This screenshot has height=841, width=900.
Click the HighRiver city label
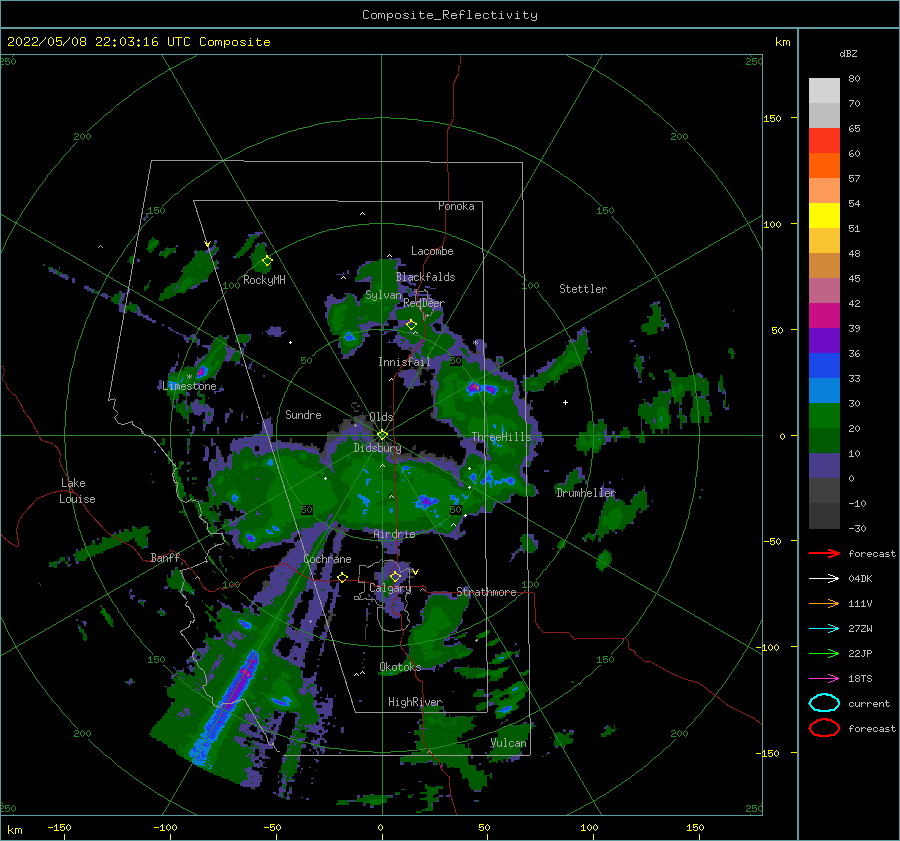click(x=414, y=702)
